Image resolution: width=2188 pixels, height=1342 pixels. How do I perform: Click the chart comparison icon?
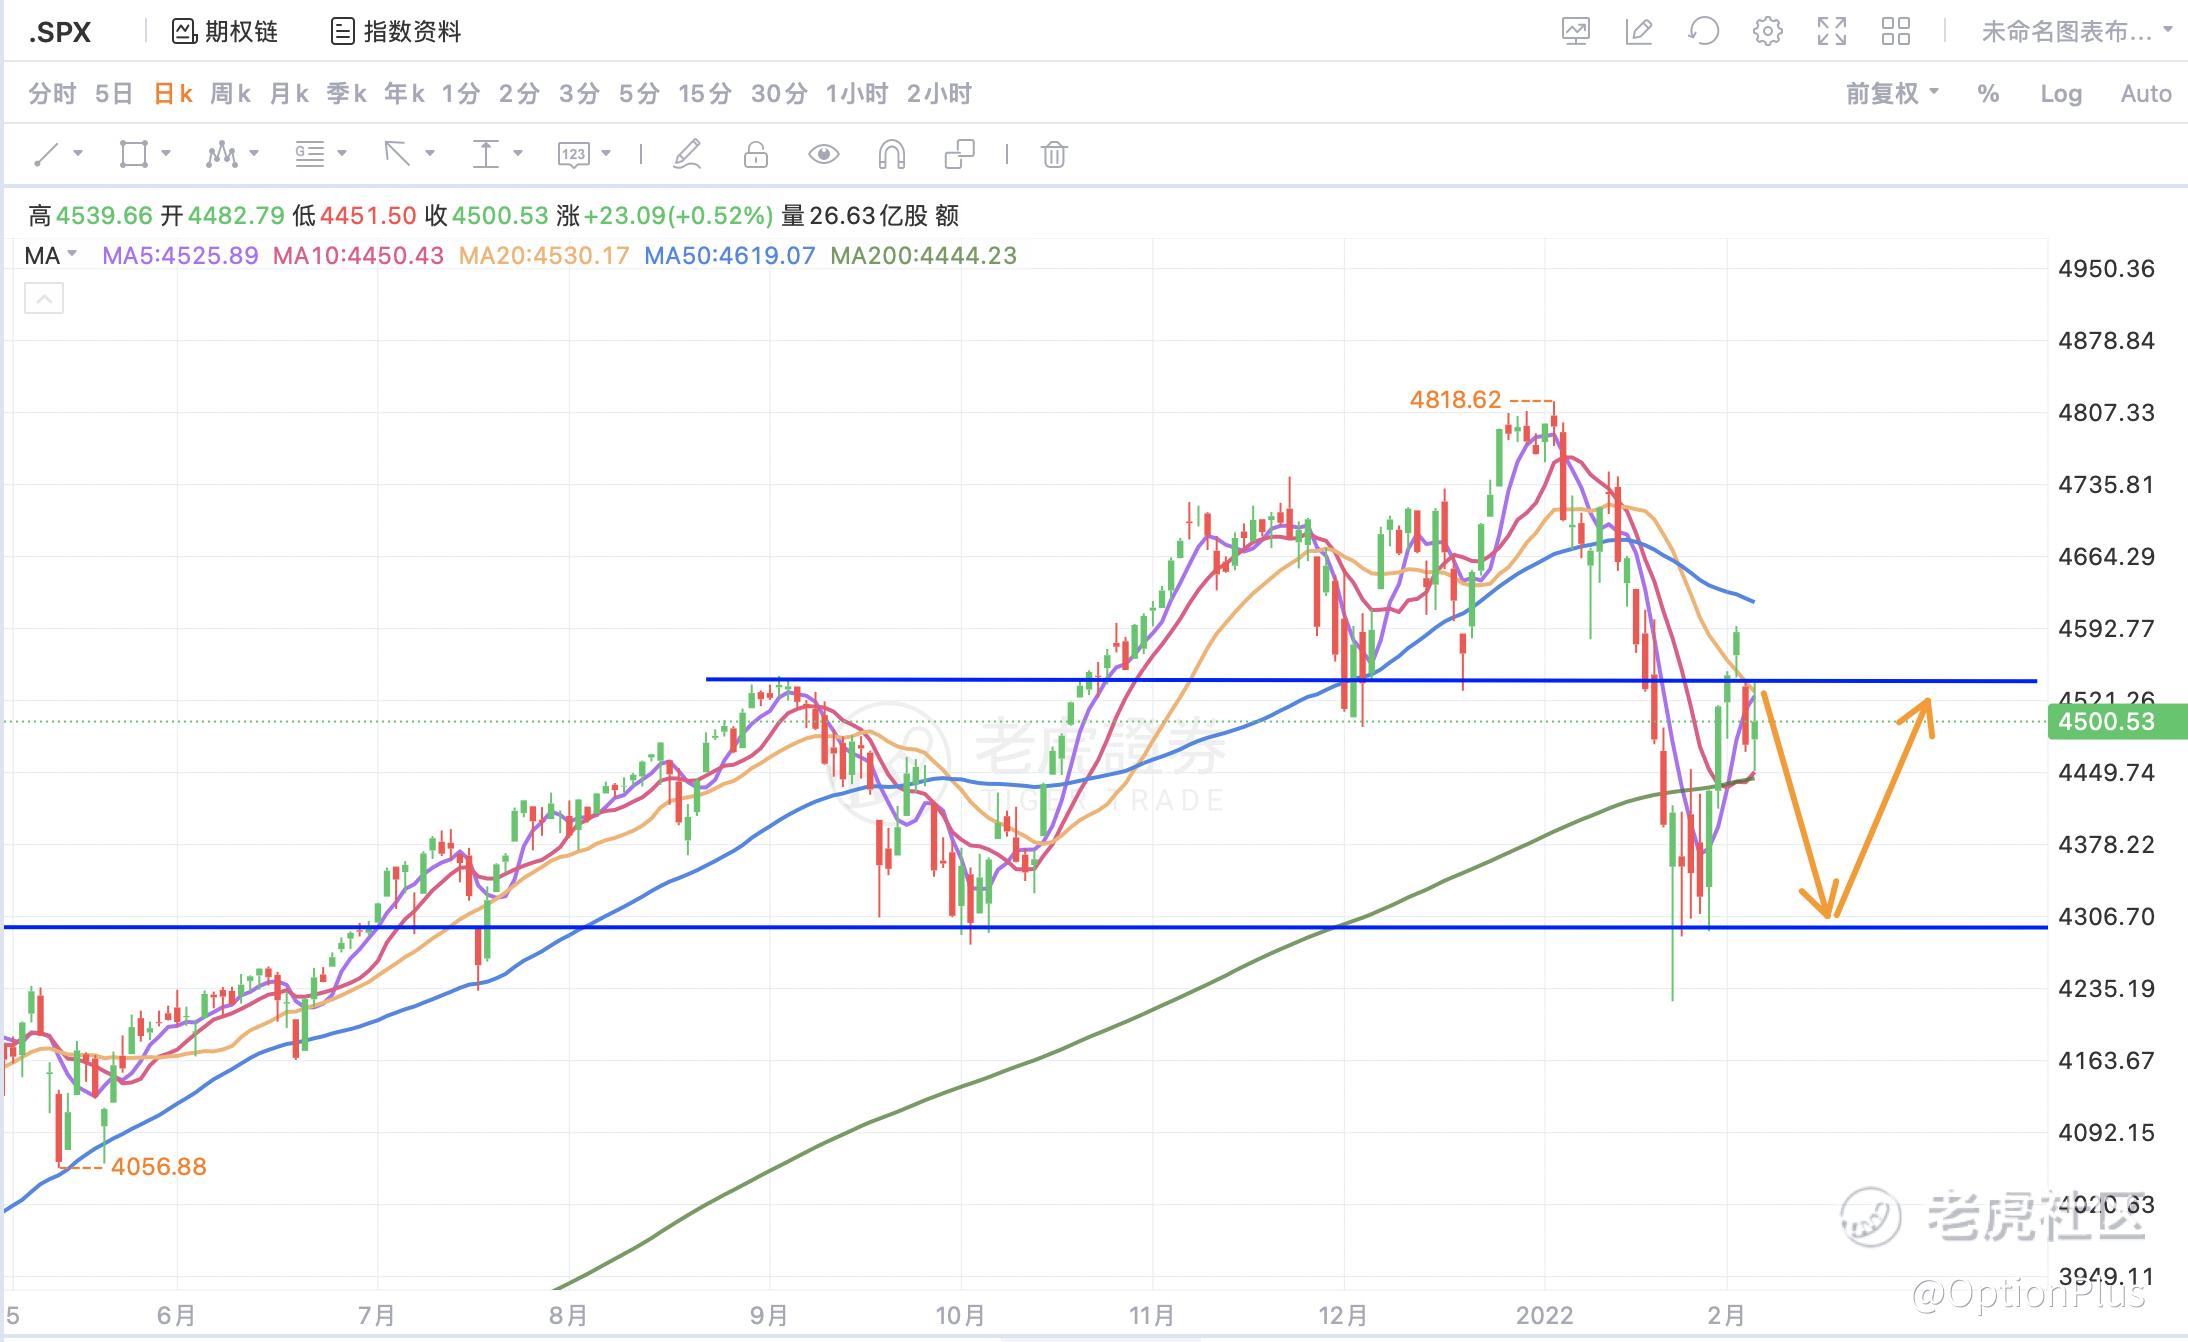click(x=1576, y=32)
